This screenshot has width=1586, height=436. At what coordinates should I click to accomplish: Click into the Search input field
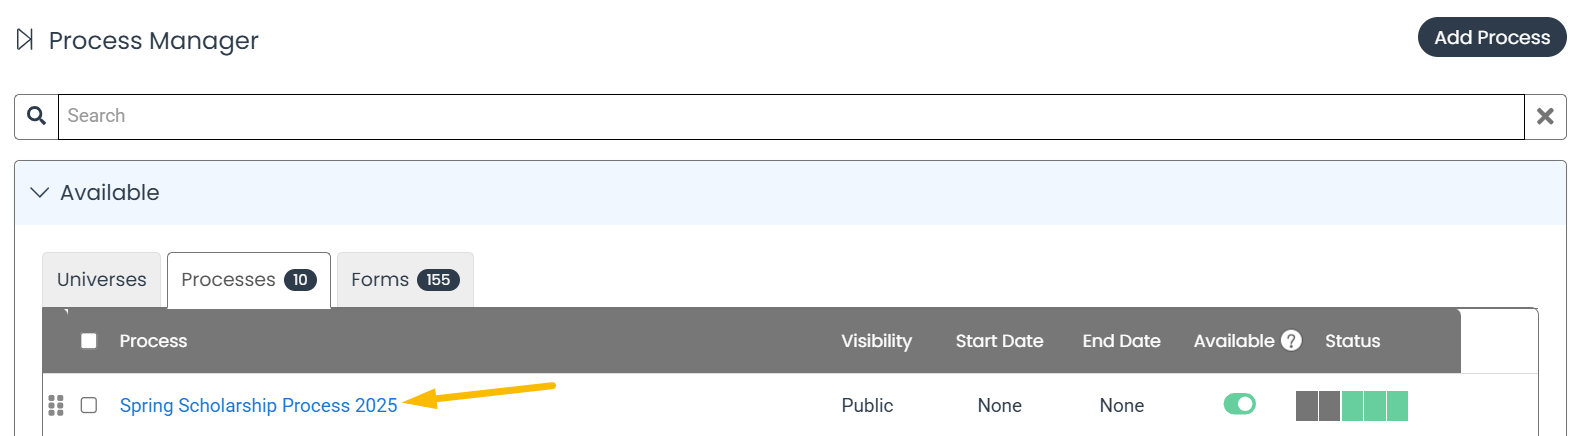791,116
